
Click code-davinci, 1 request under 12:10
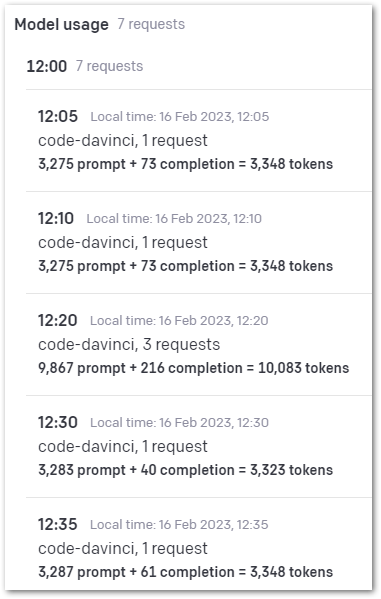123,242
